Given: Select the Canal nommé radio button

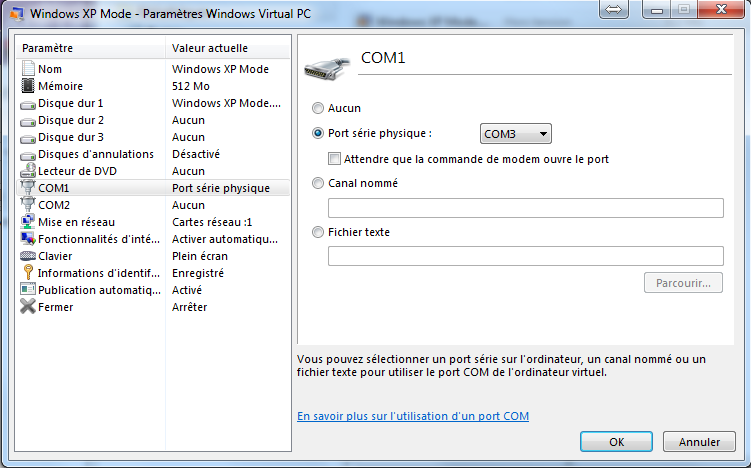Looking at the screenshot, I should coord(319,183).
